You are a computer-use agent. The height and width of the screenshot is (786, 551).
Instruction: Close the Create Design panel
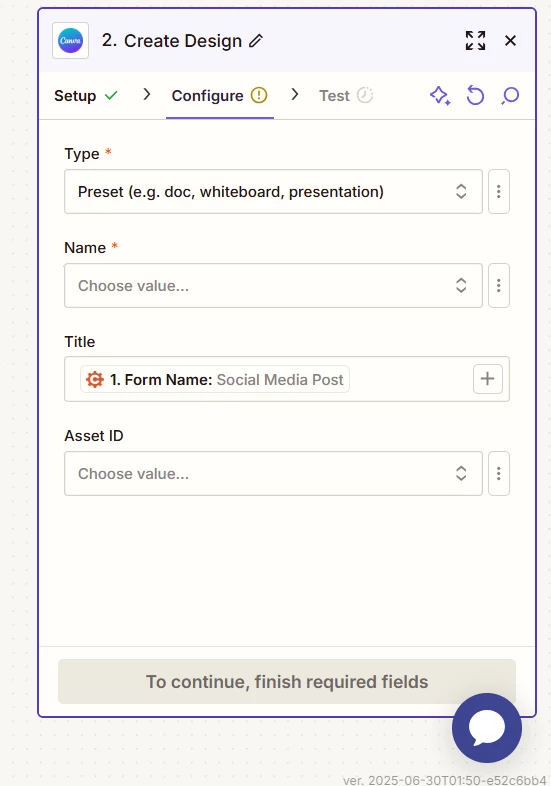coord(510,41)
